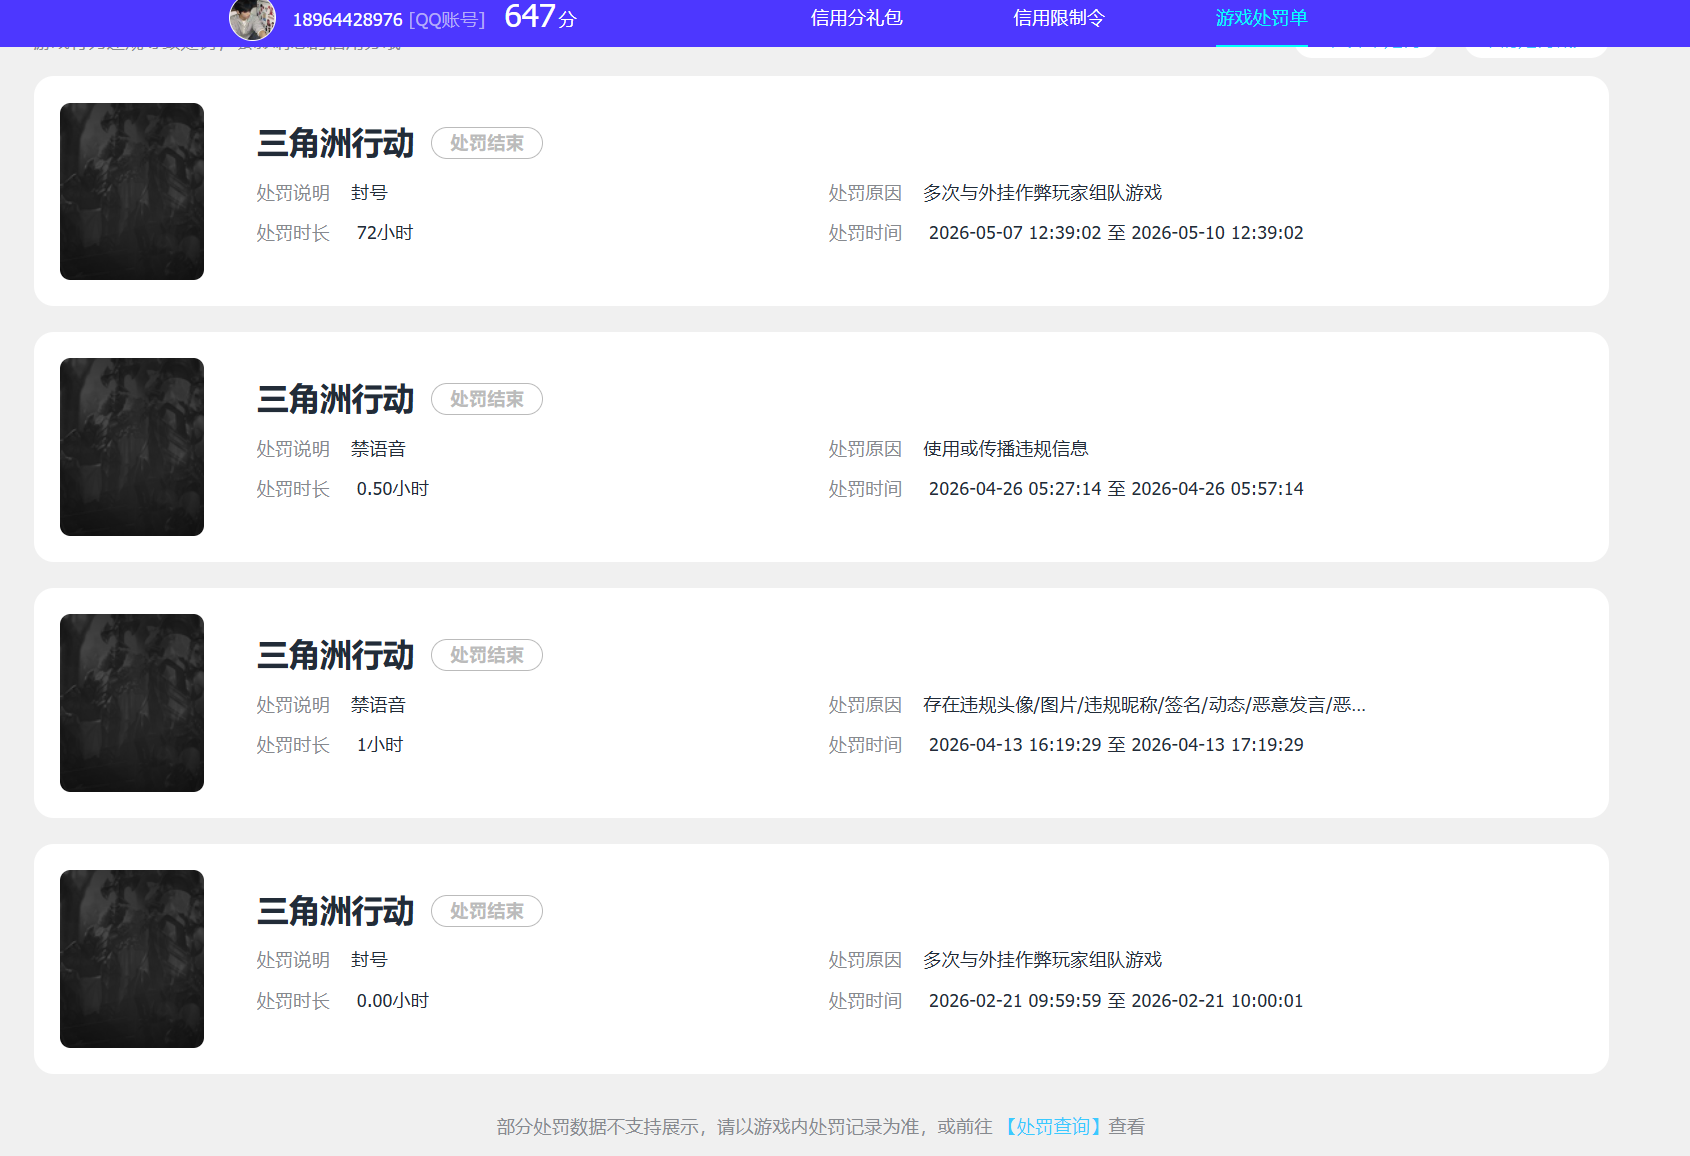The width and height of the screenshot is (1690, 1156).
Task: Click time range starting 2026-04-13 16:19:29
Action: click(x=1116, y=745)
